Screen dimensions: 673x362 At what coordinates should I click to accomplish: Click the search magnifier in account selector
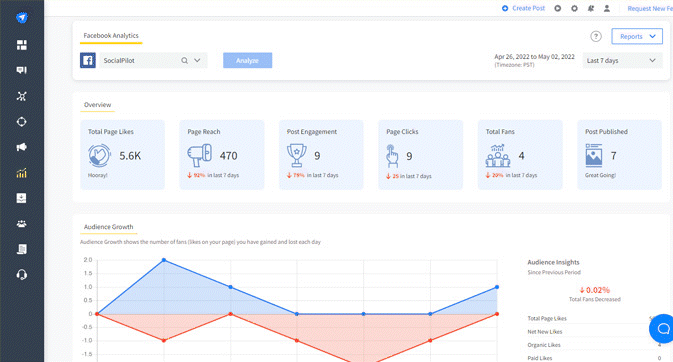click(185, 61)
